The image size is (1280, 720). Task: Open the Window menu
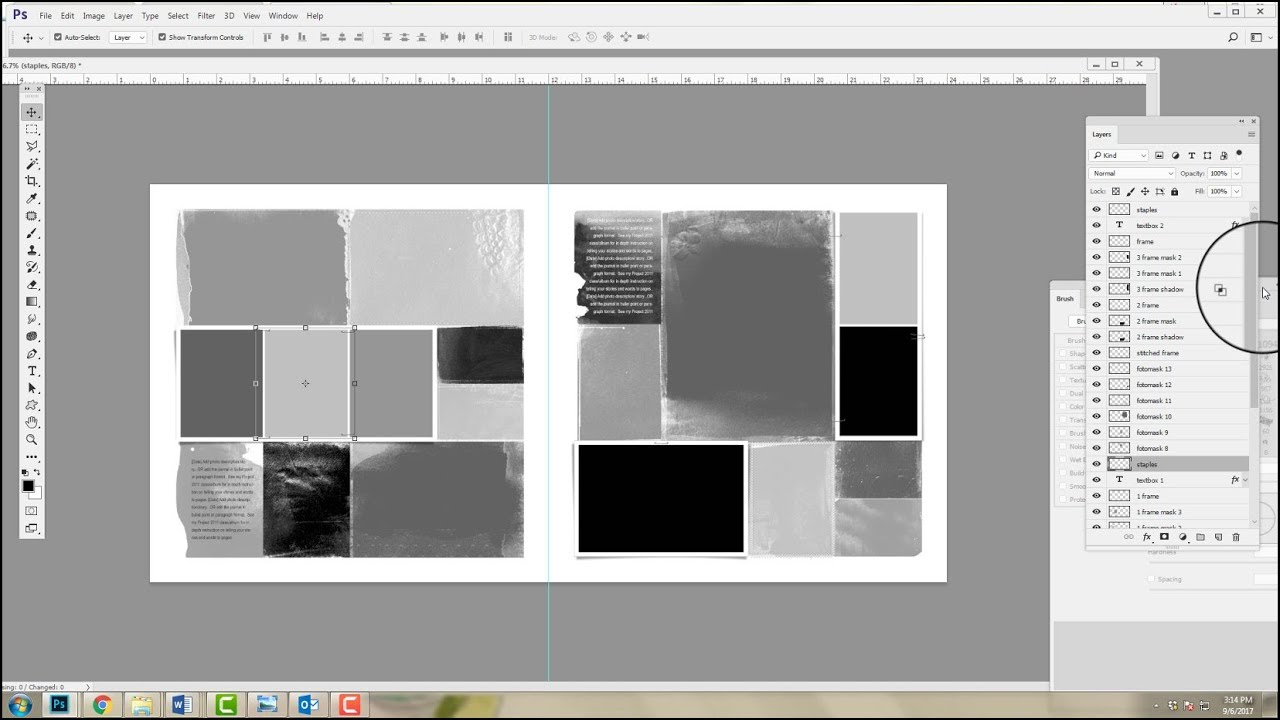click(x=283, y=16)
